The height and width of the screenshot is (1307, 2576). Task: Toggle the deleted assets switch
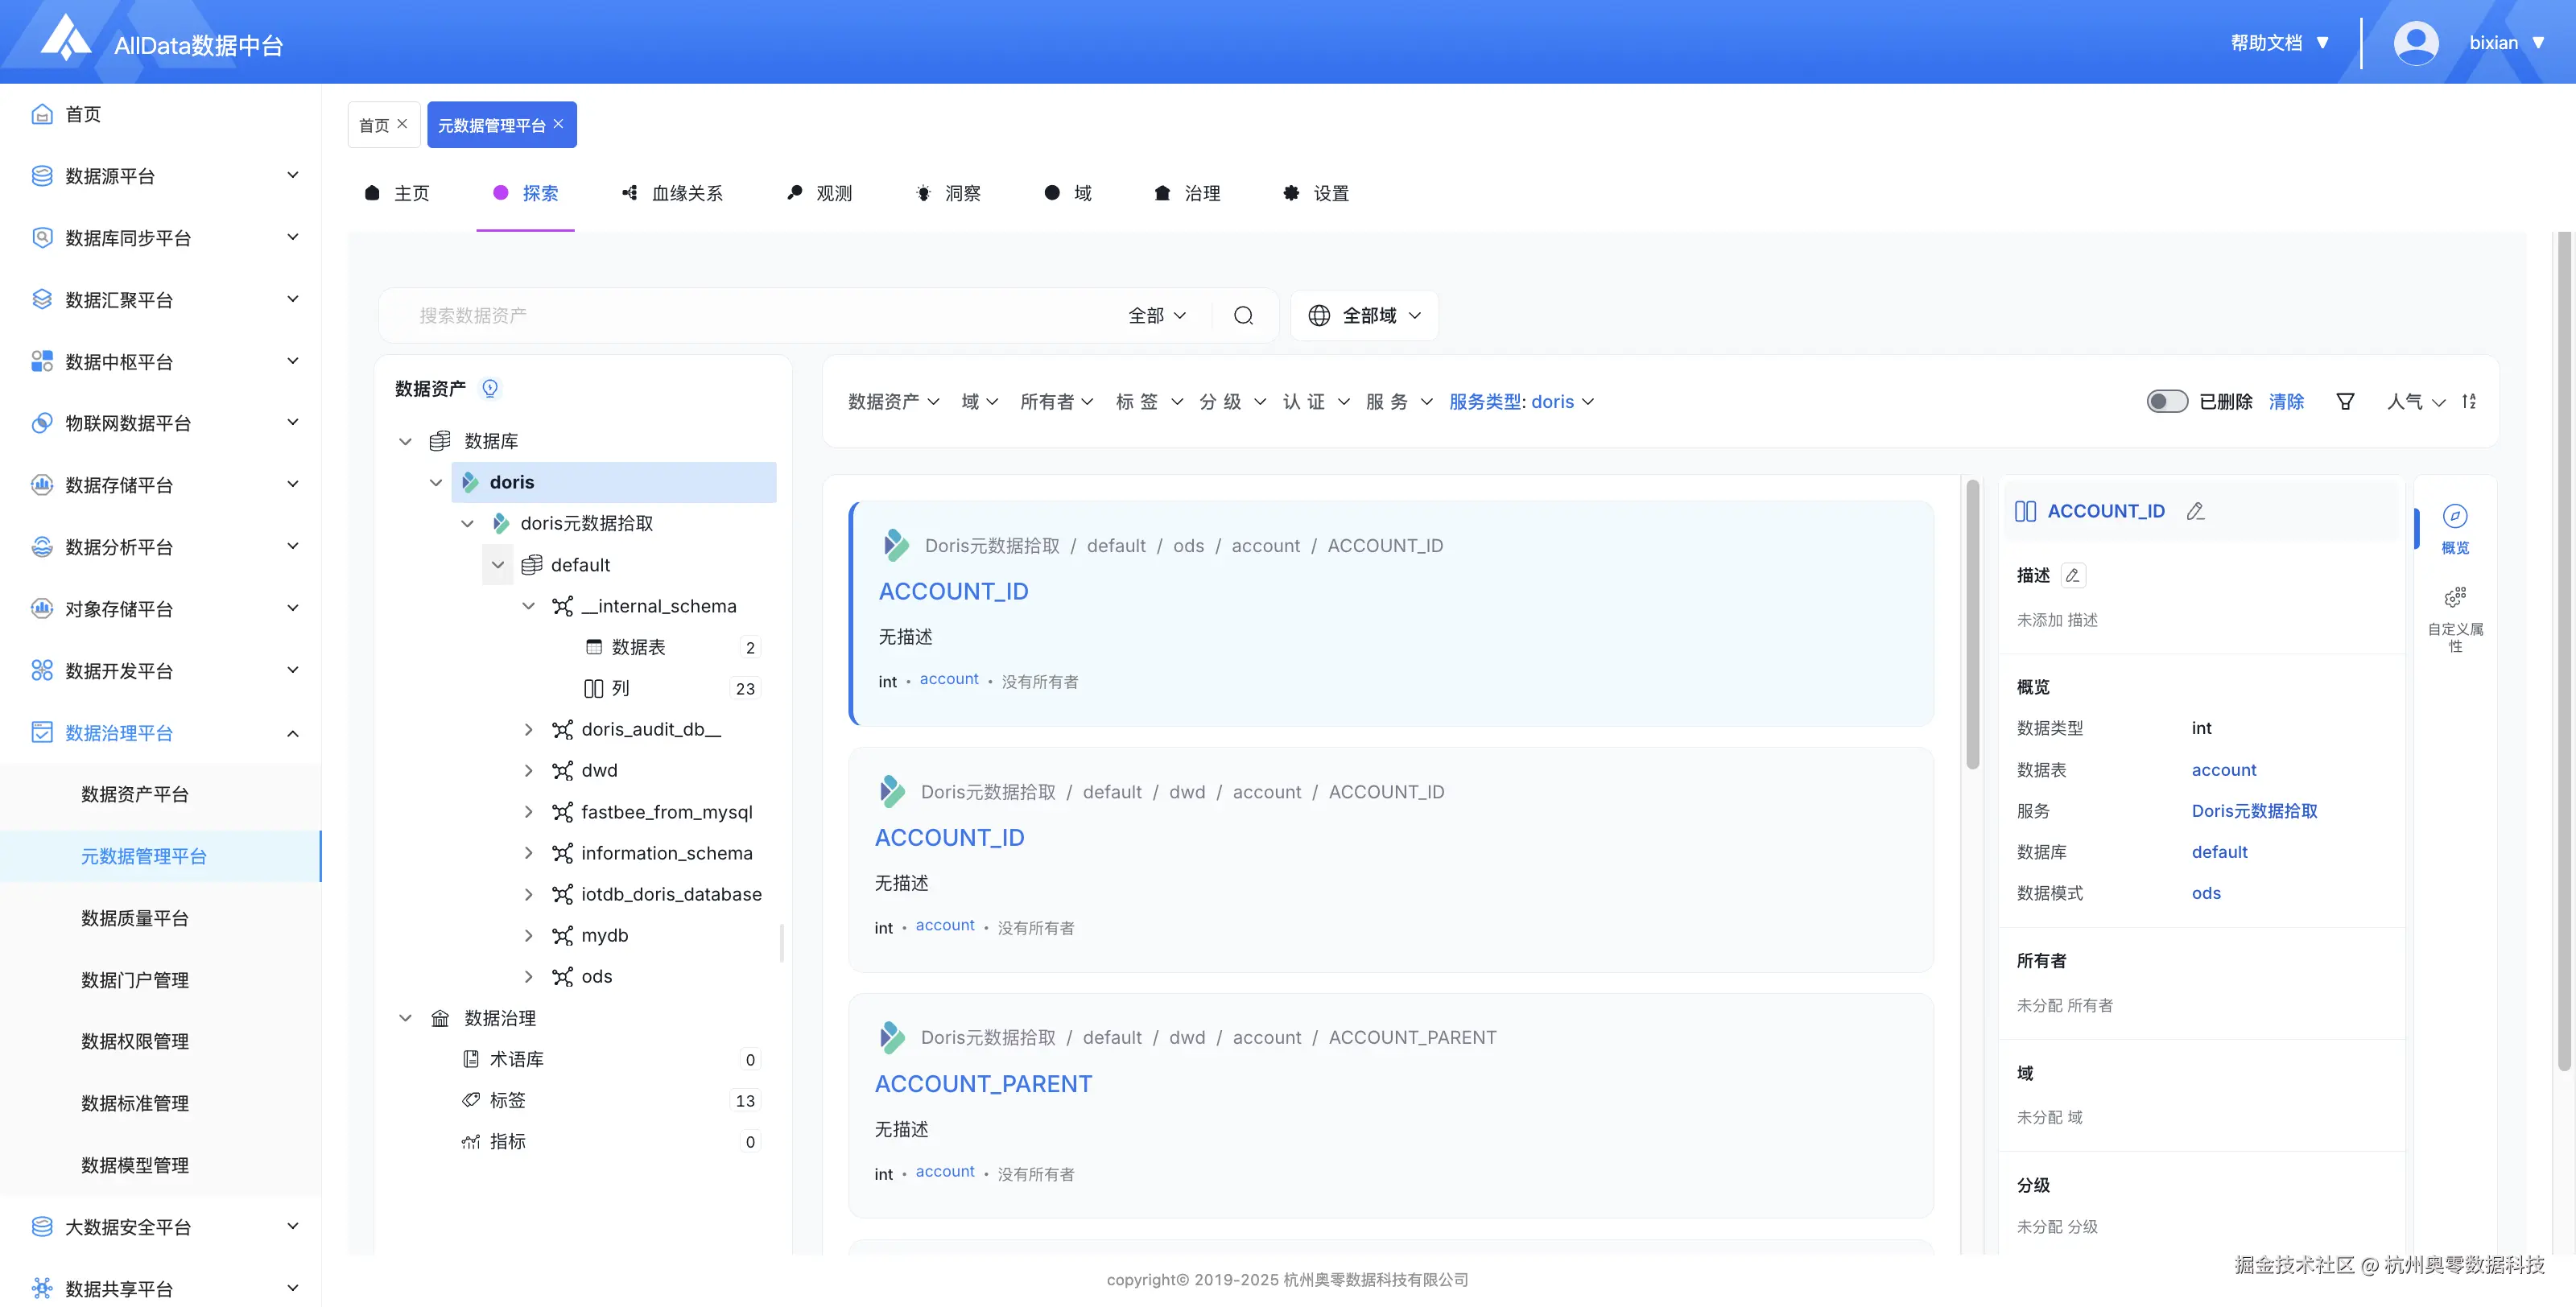click(x=2166, y=402)
